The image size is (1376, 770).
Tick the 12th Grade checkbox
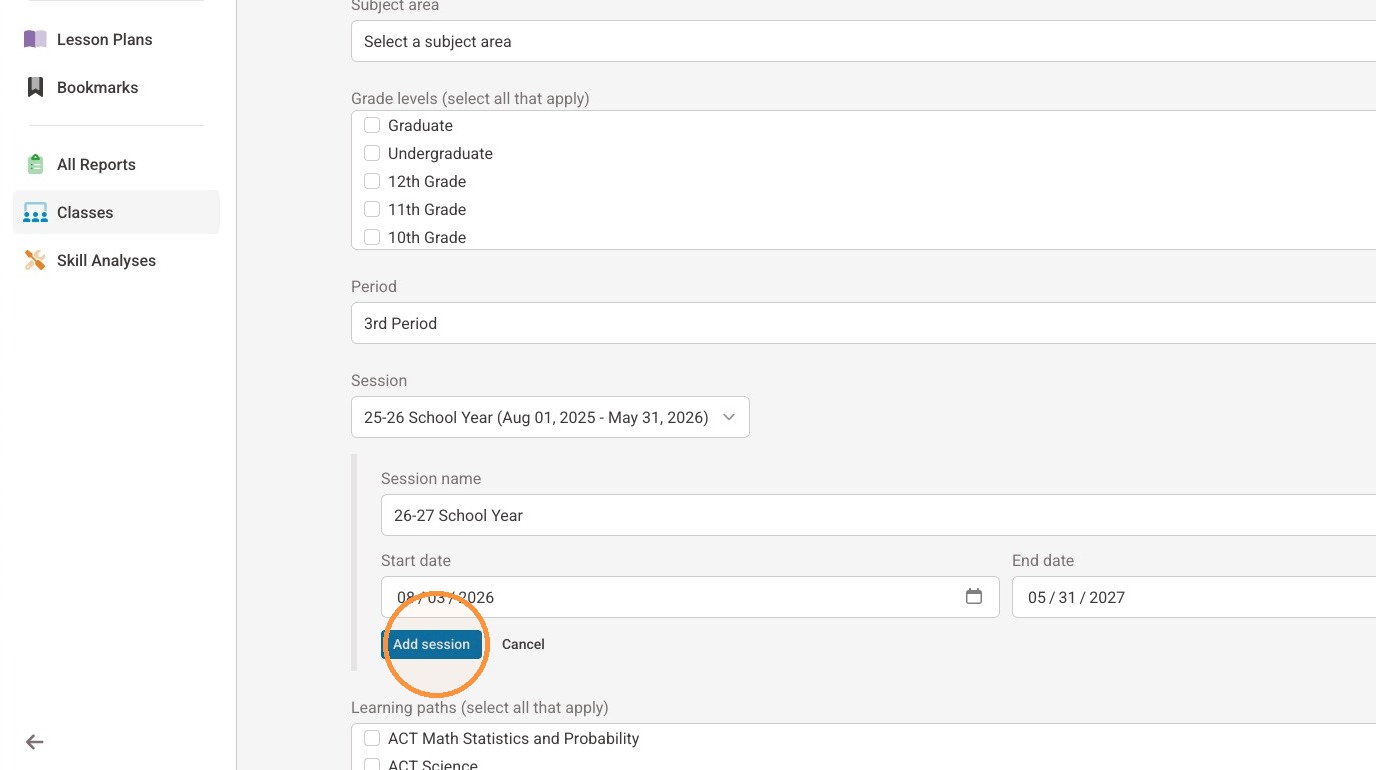coord(372,181)
